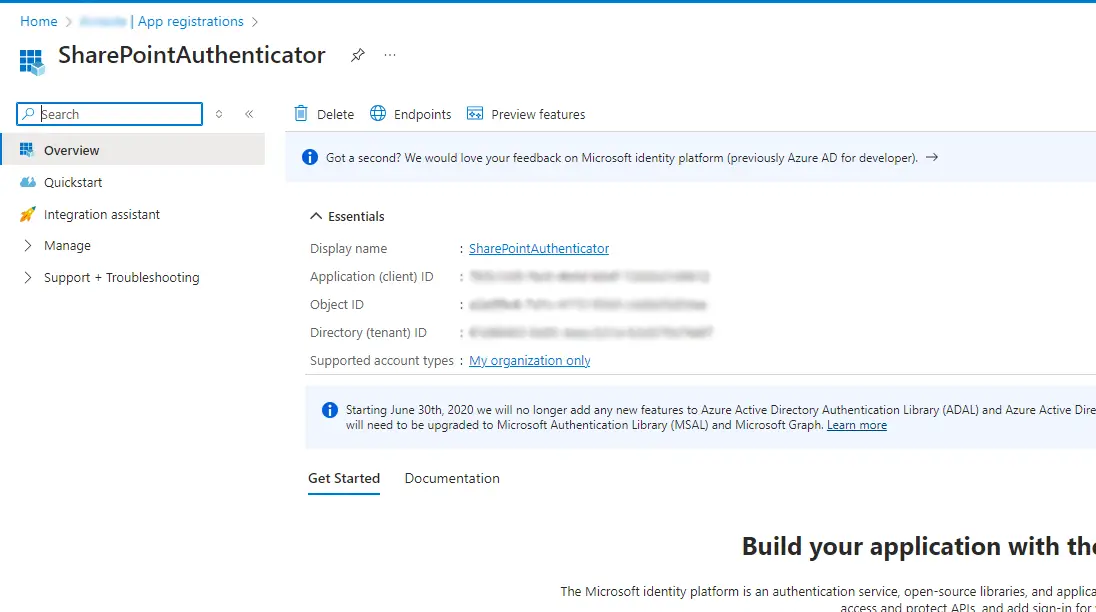Open App registrations from the breadcrumb
Screen dimensions: 1096x612
point(190,21)
